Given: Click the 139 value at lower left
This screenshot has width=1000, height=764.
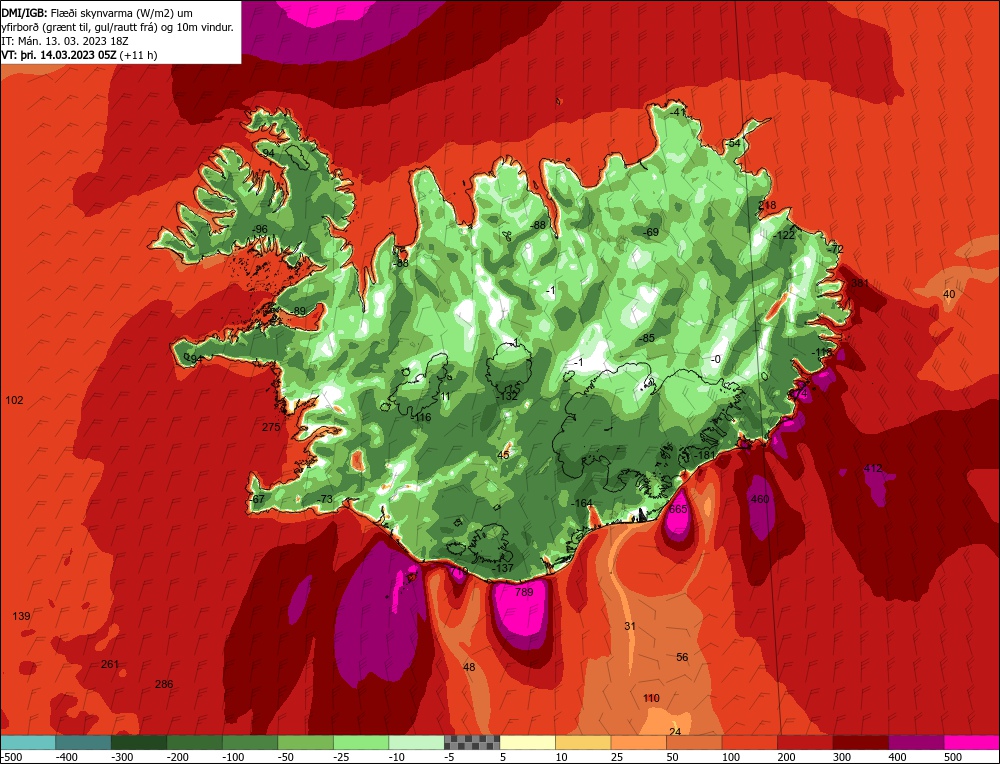Looking at the screenshot, I should 21,615.
